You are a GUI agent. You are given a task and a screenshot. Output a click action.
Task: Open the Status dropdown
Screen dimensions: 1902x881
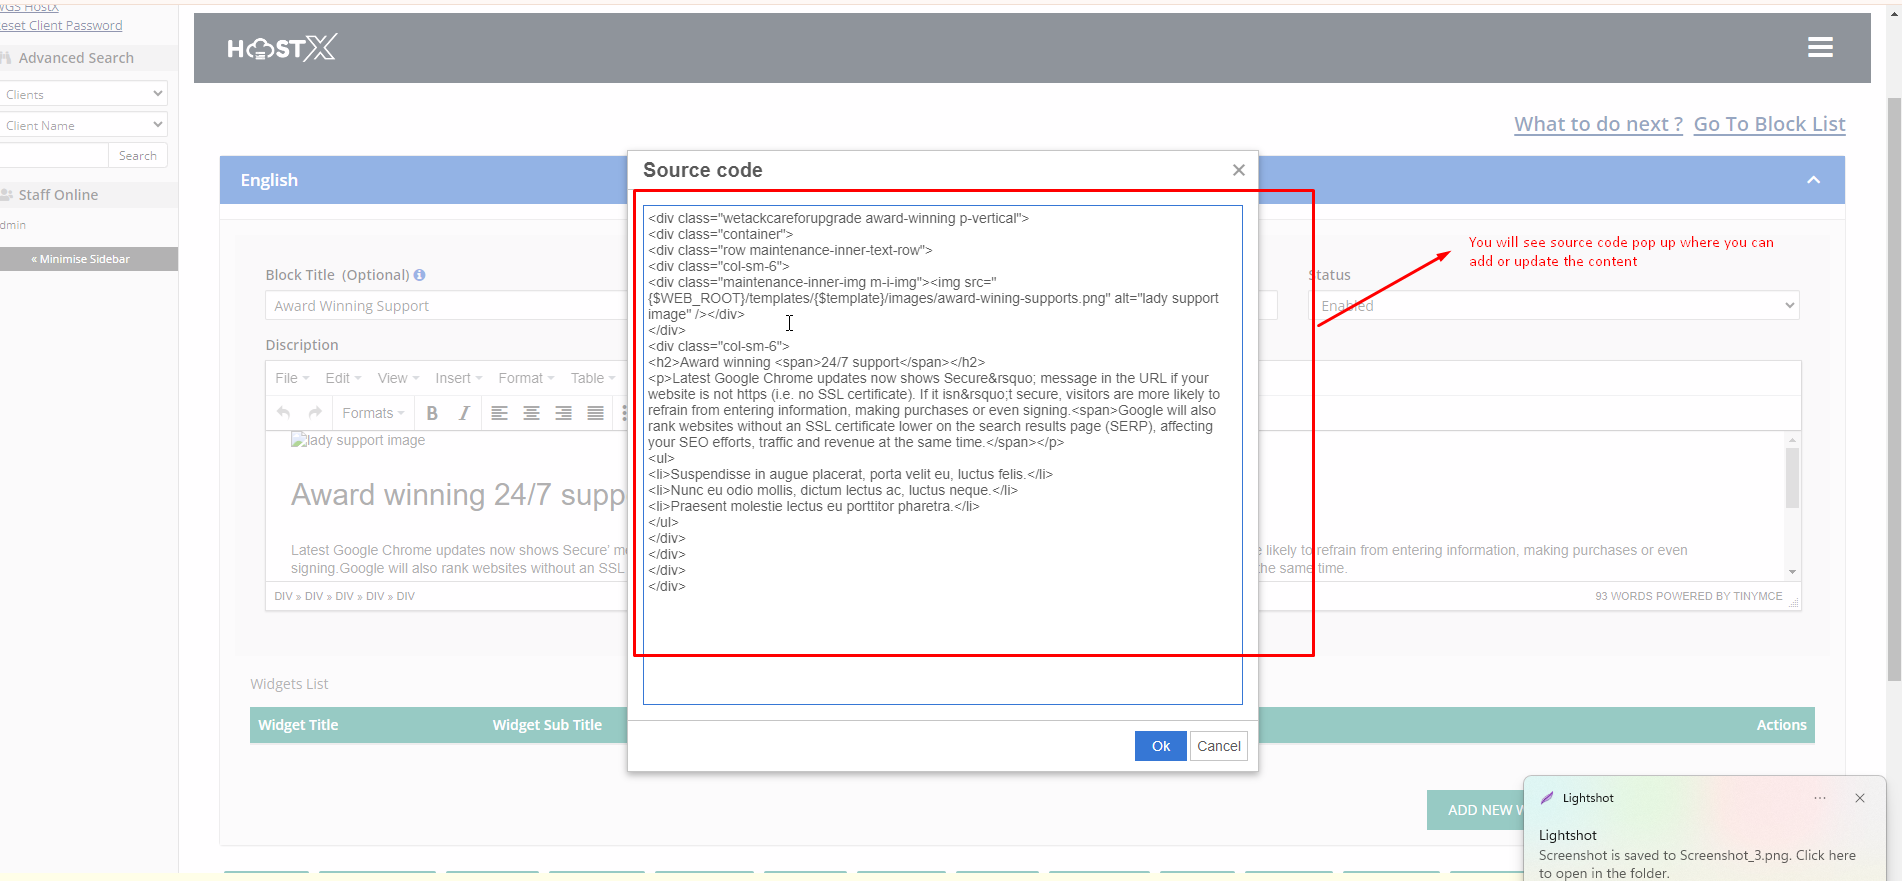(x=1555, y=306)
